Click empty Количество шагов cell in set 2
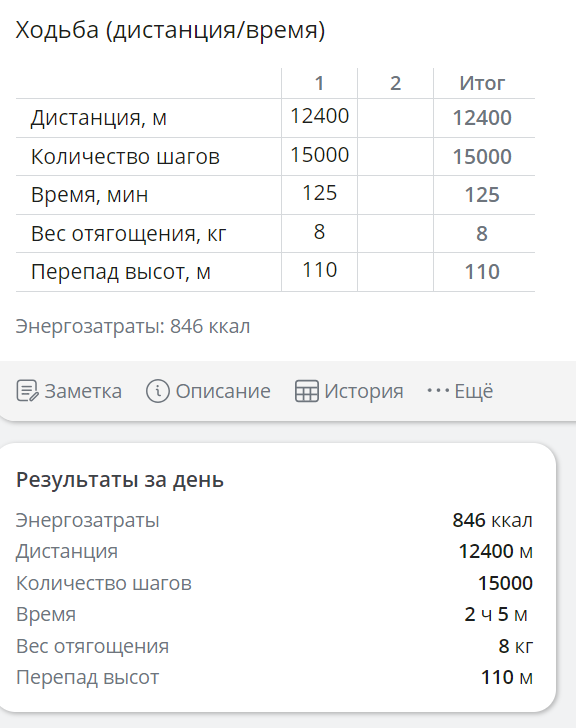The image size is (576, 728). click(395, 156)
